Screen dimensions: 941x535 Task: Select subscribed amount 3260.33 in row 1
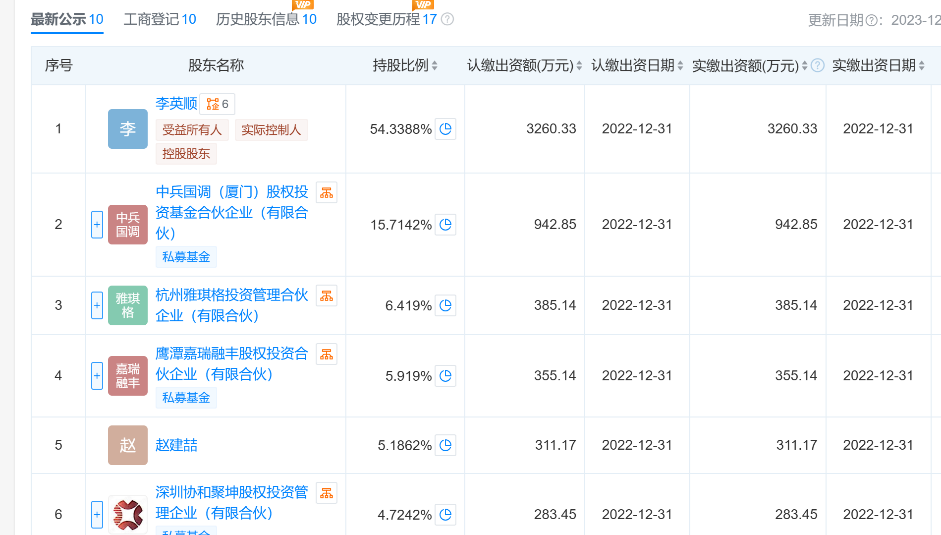(x=551, y=128)
